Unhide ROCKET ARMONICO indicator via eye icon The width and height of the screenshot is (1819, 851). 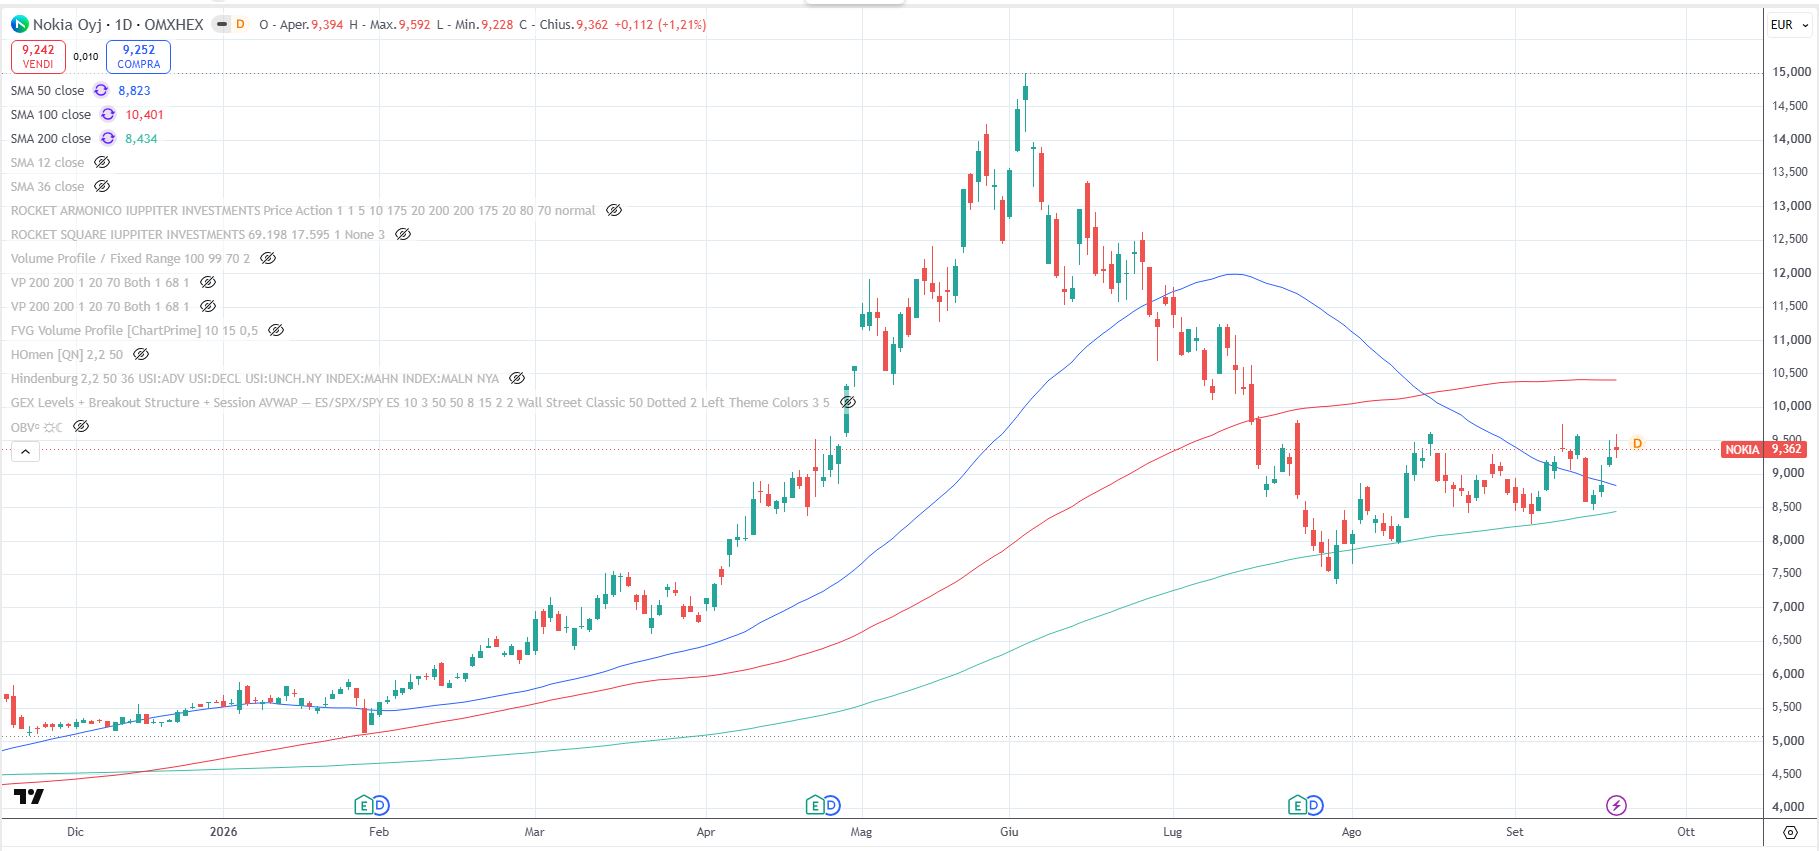coord(614,210)
